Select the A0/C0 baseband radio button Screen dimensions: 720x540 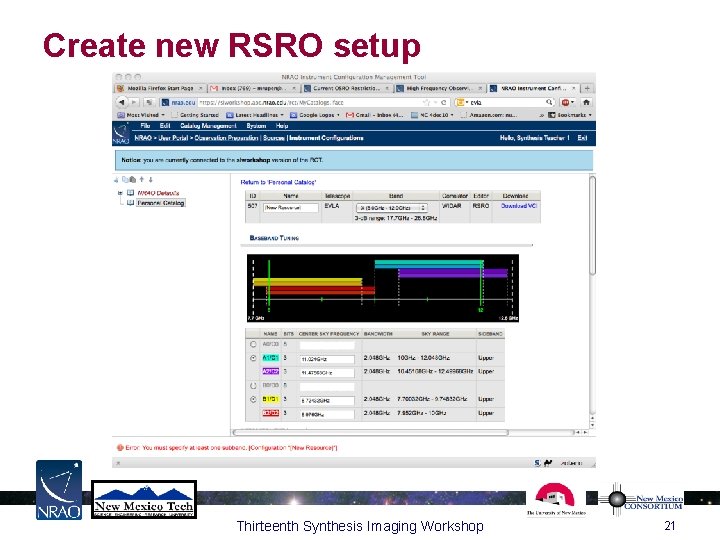[x=253, y=344]
